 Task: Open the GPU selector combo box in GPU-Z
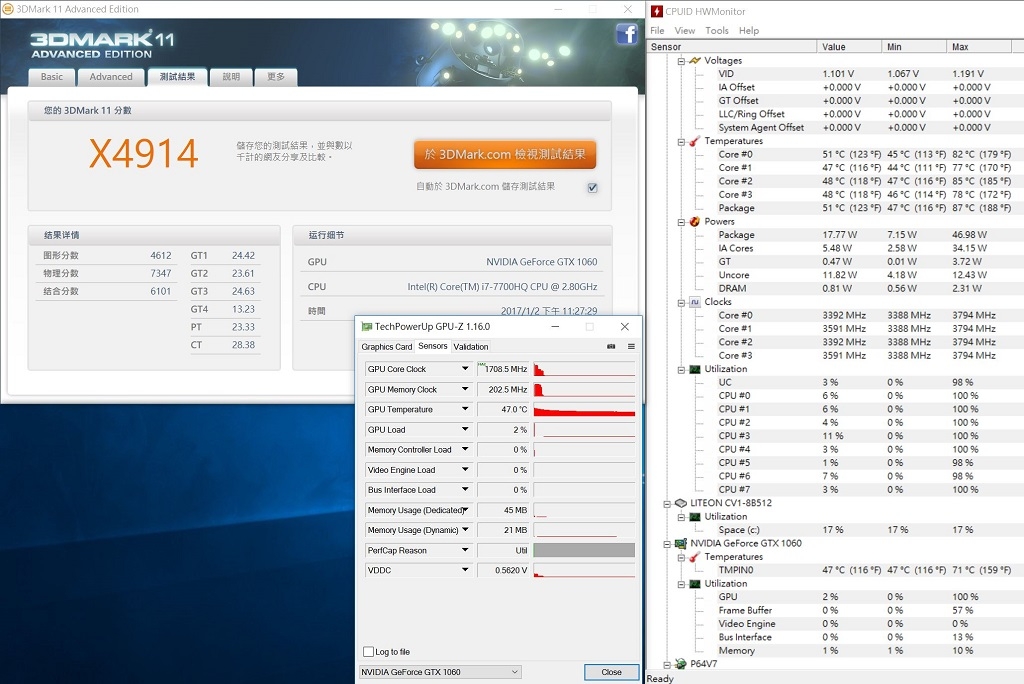pos(440,672)
